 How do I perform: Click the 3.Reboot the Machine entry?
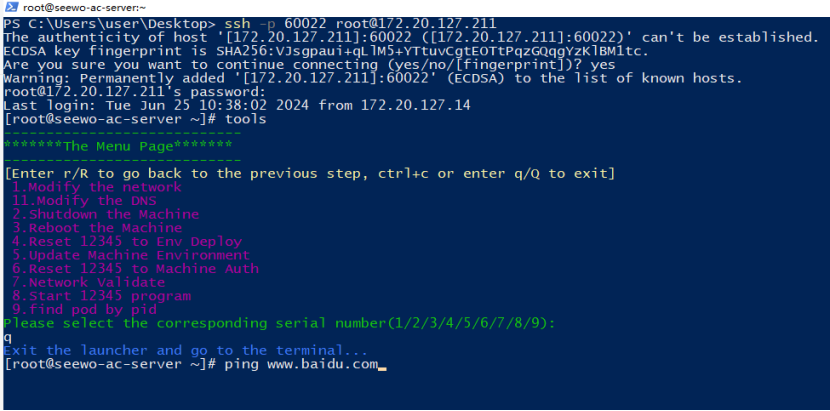(x=97, y=228)
